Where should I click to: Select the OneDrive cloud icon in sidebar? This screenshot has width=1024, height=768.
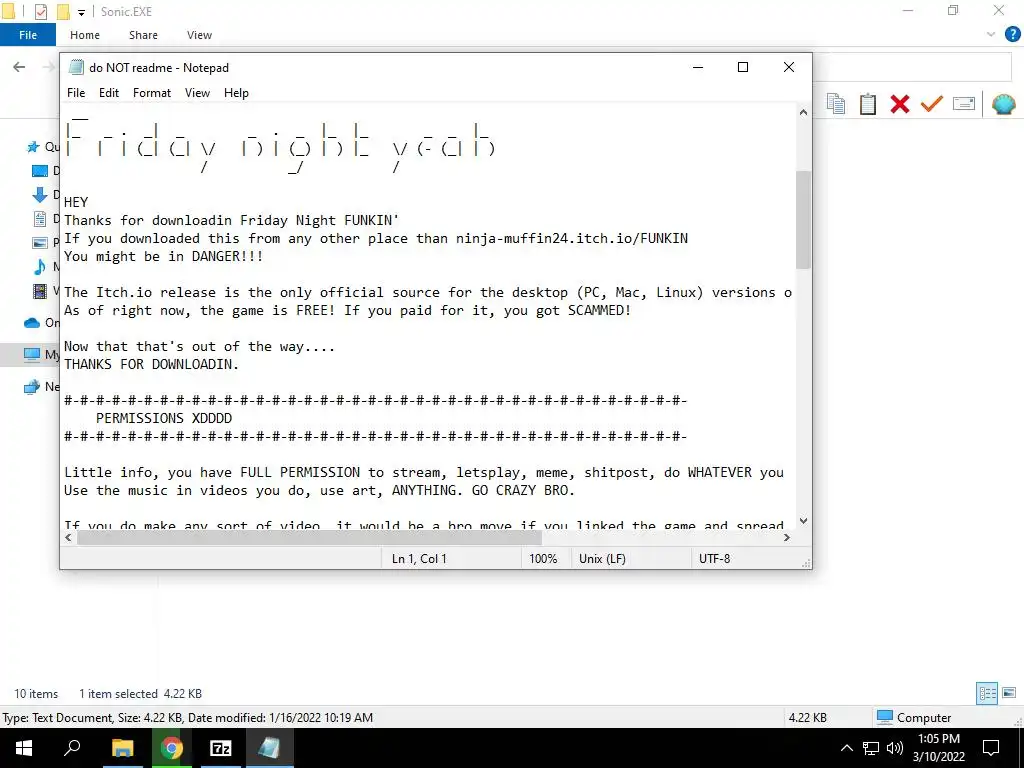pyautogui.click(x=32, y=323)
